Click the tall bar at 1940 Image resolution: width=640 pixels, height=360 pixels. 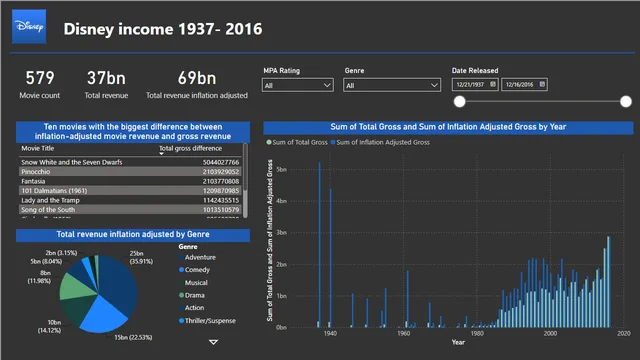click(x=331, y=258)
